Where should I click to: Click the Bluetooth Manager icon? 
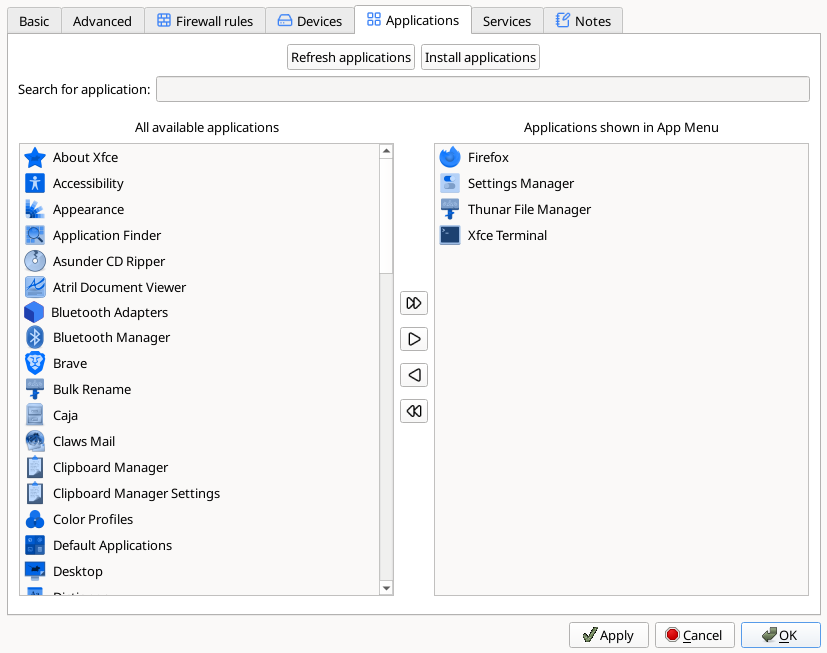pos(35,337)
